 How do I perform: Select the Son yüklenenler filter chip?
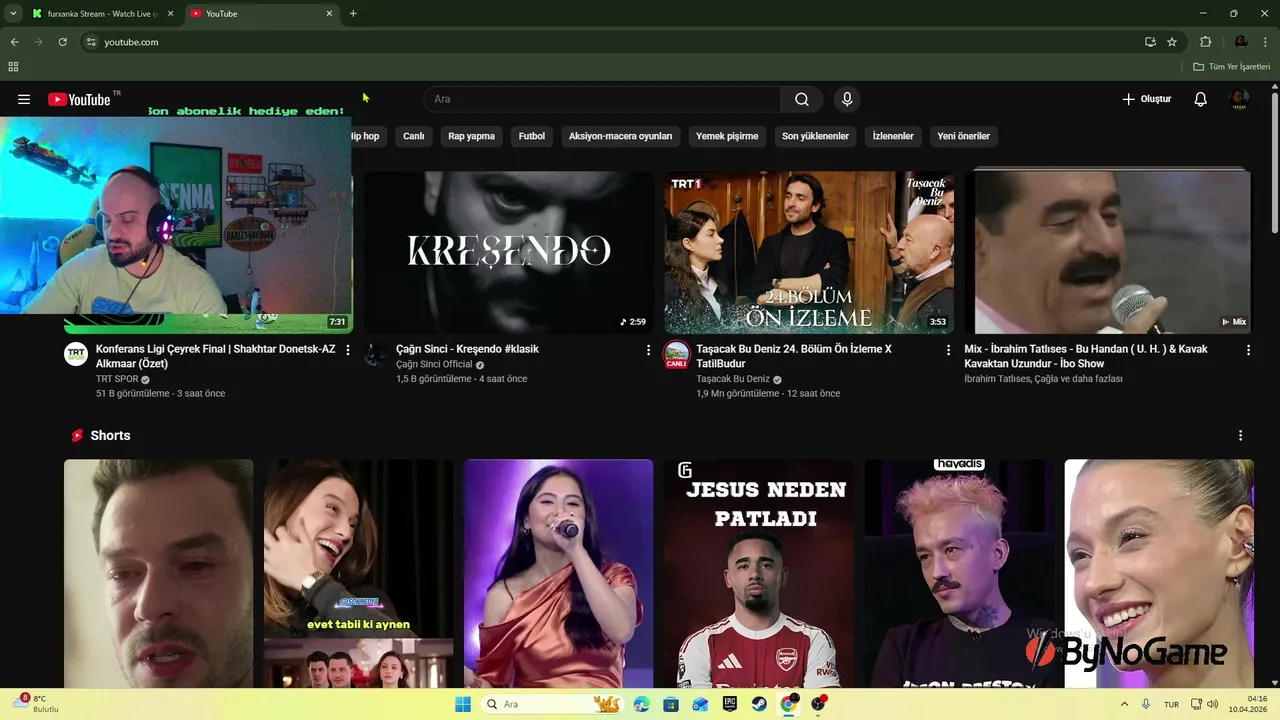point(815,136)
